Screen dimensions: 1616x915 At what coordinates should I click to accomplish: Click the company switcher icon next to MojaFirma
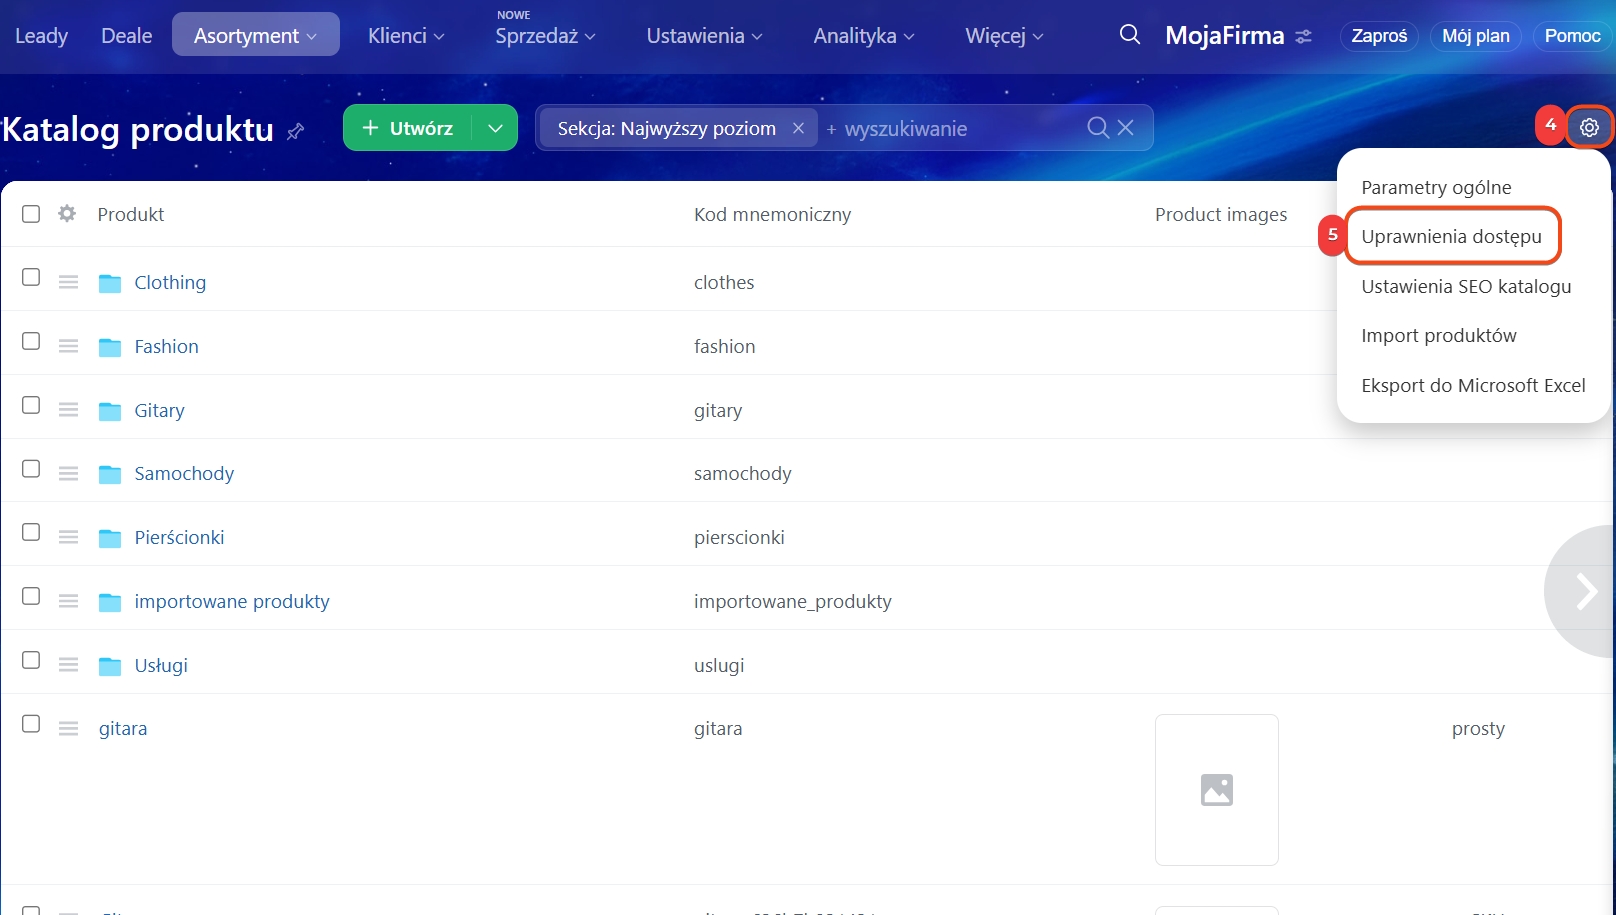point(1303,36)
